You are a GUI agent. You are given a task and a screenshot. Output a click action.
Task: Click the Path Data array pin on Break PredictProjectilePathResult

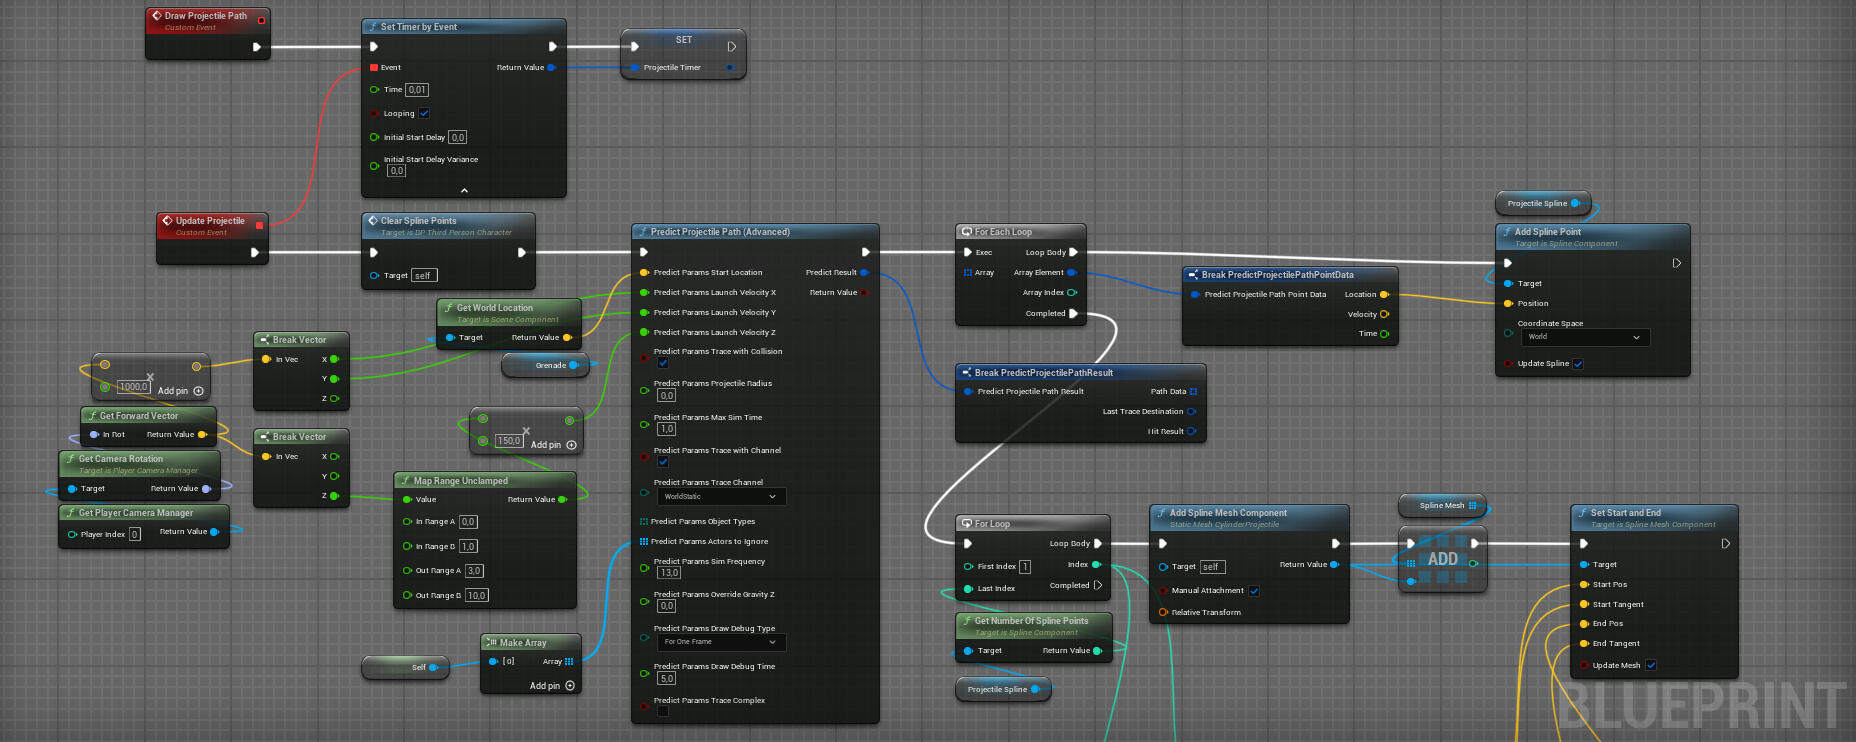[x=1193, y=392]
